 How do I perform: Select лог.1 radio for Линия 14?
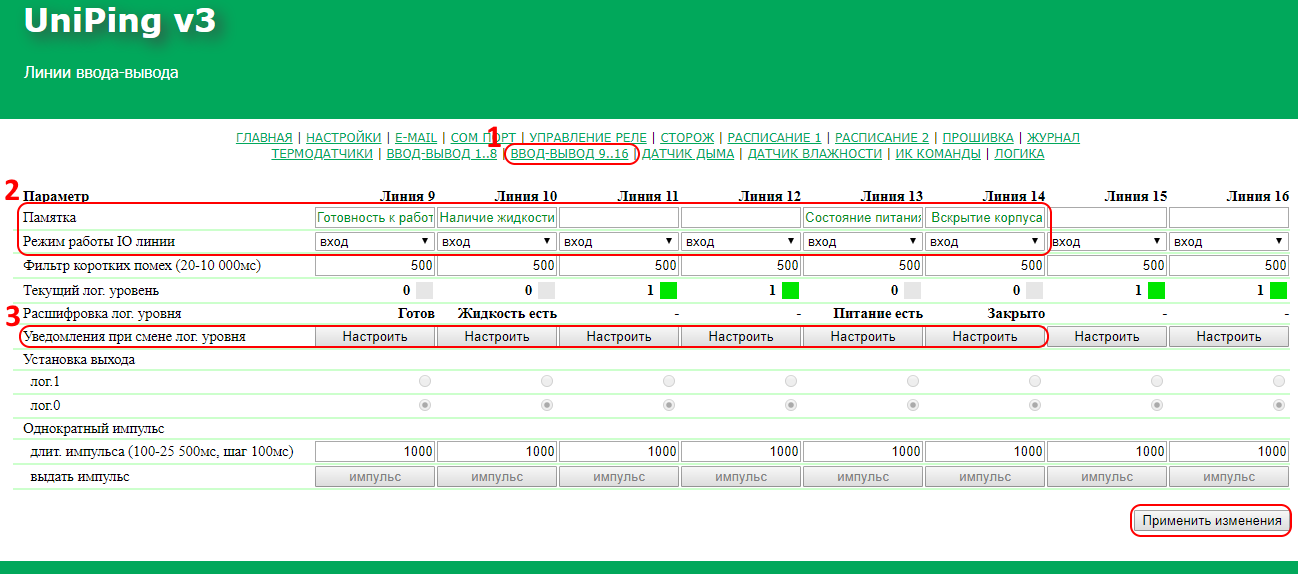1035,382
